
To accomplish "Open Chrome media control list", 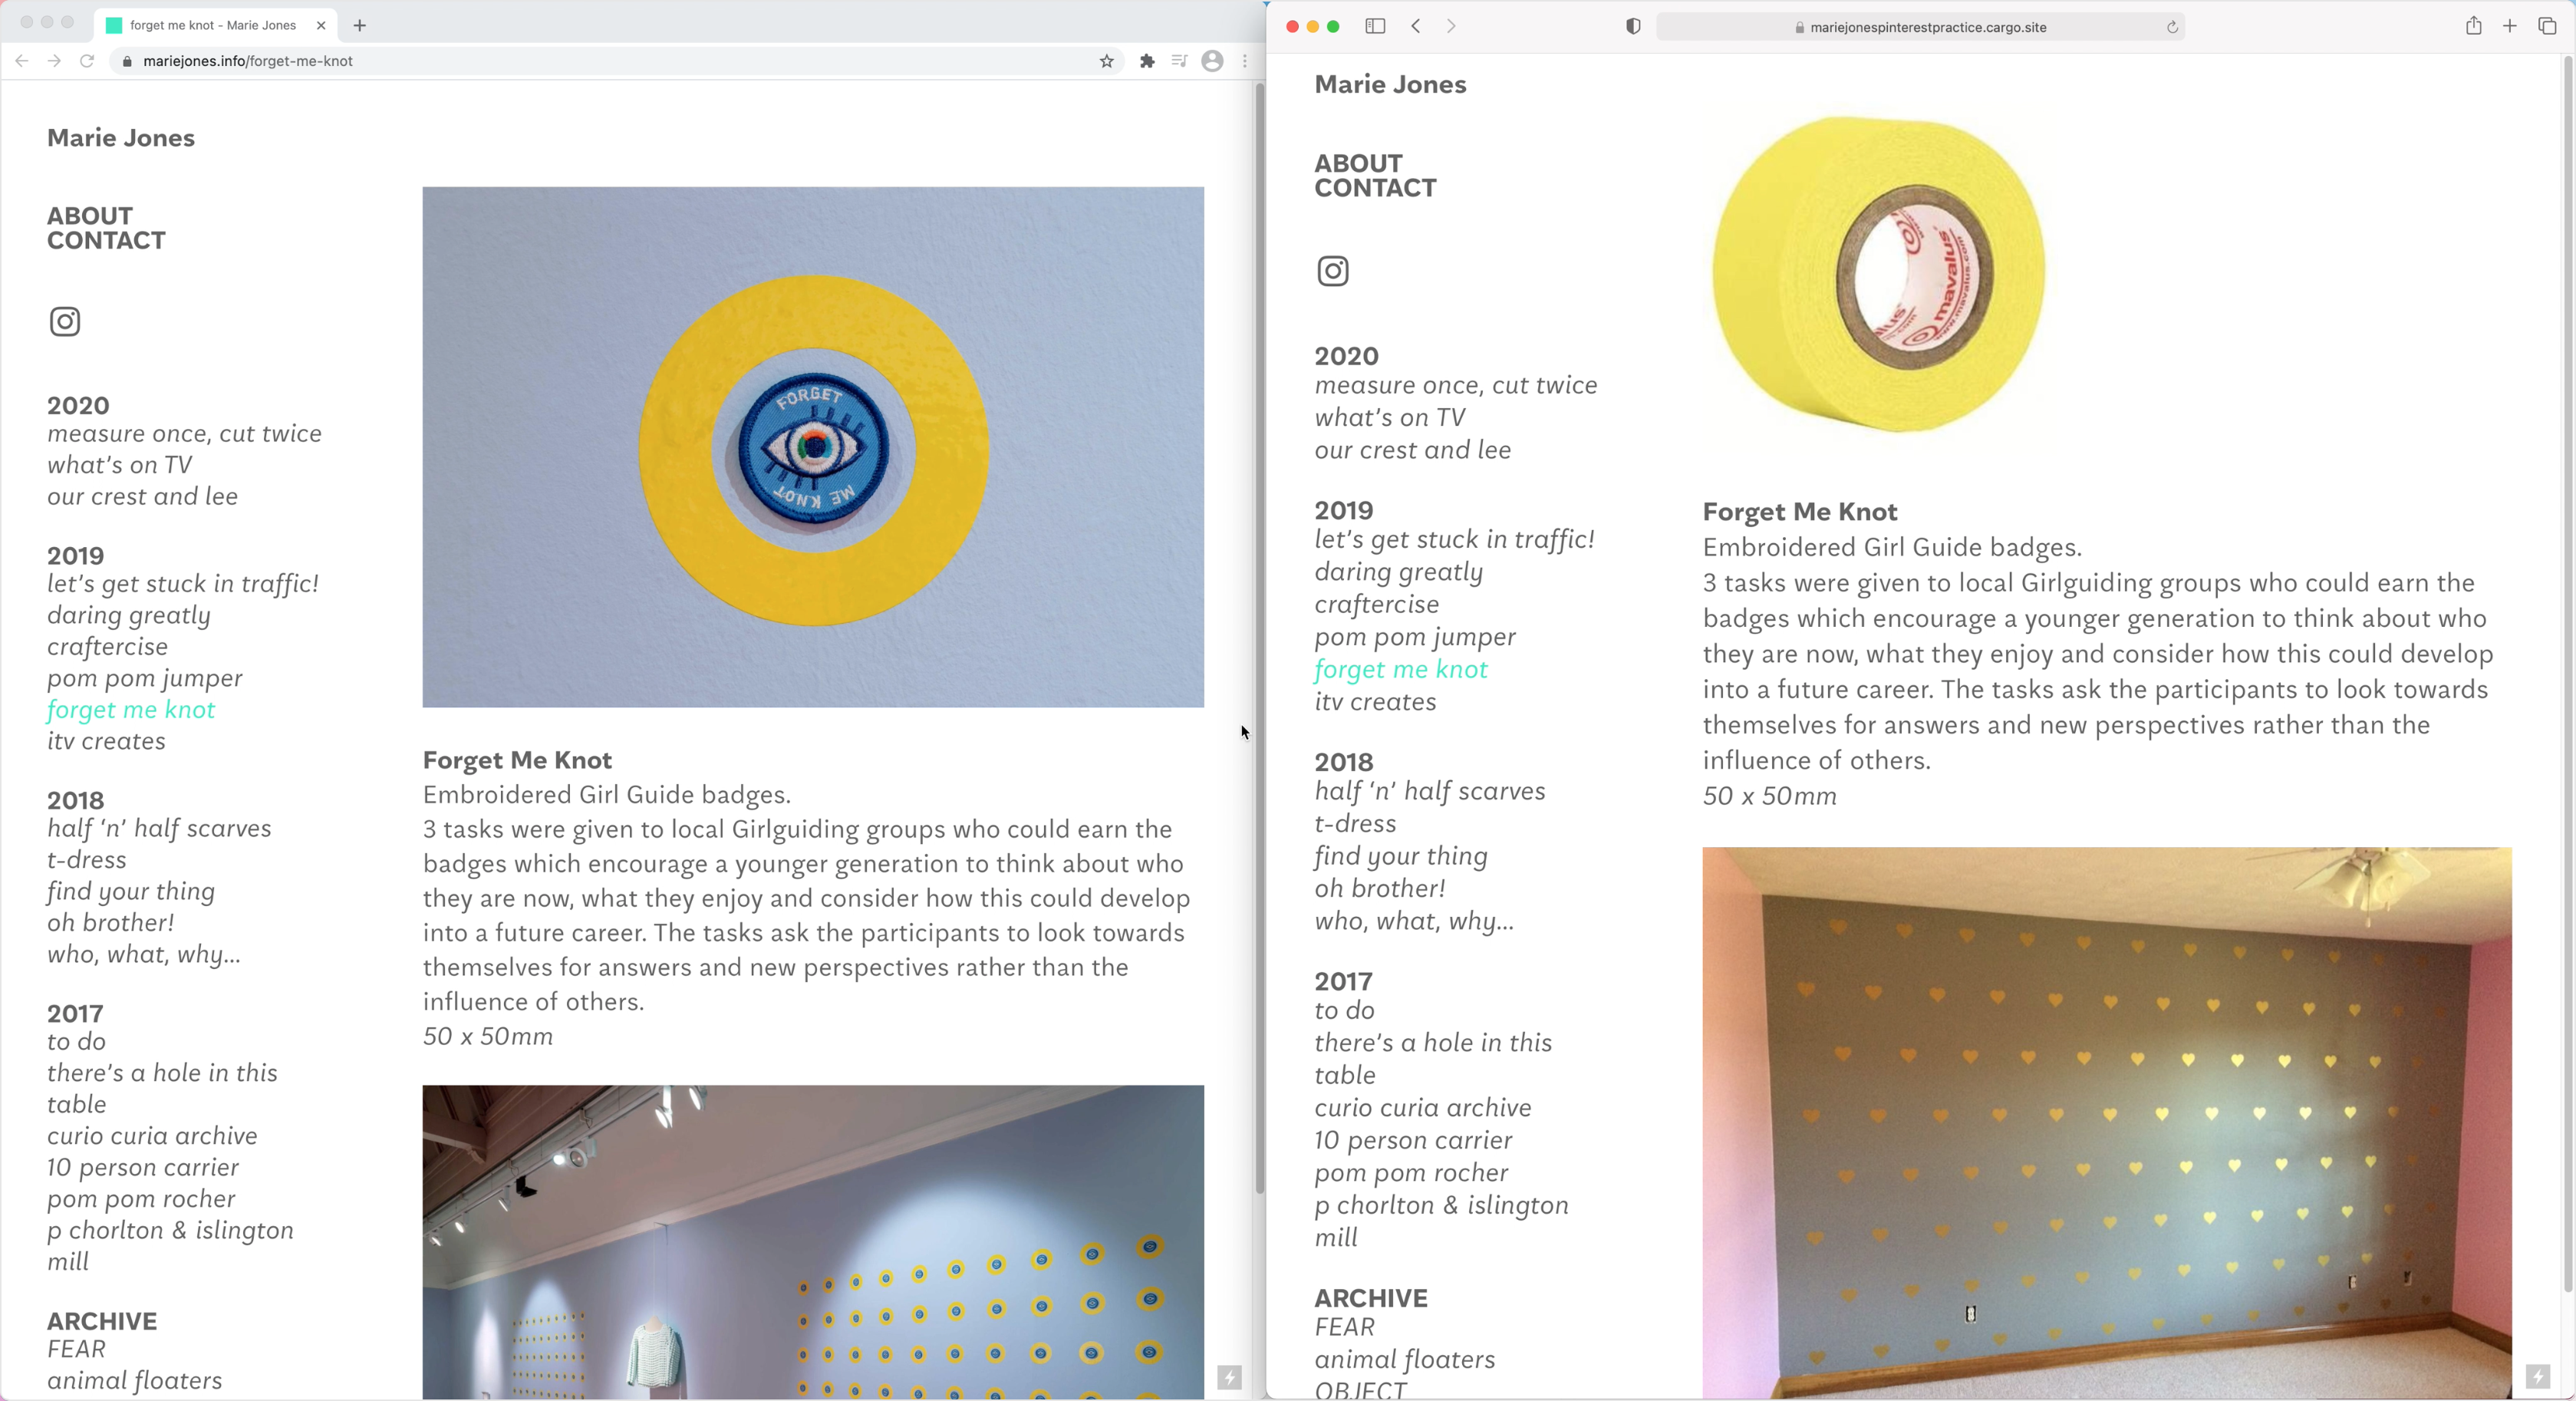I will point(1179,61).
